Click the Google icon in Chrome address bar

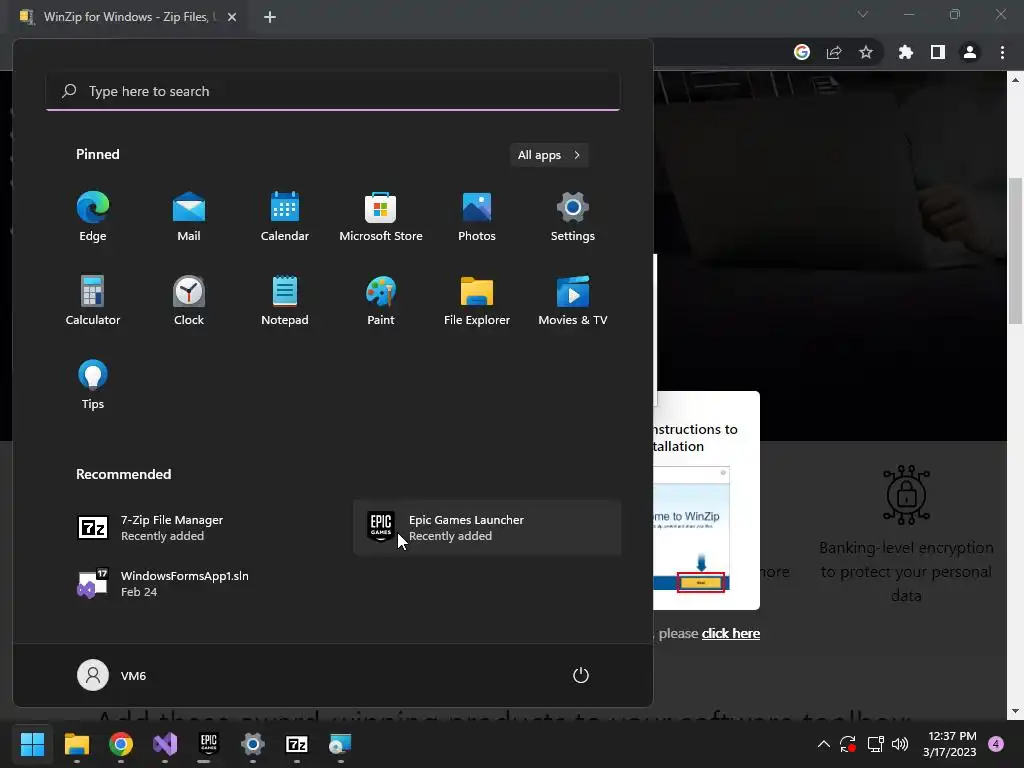(802, 52)
